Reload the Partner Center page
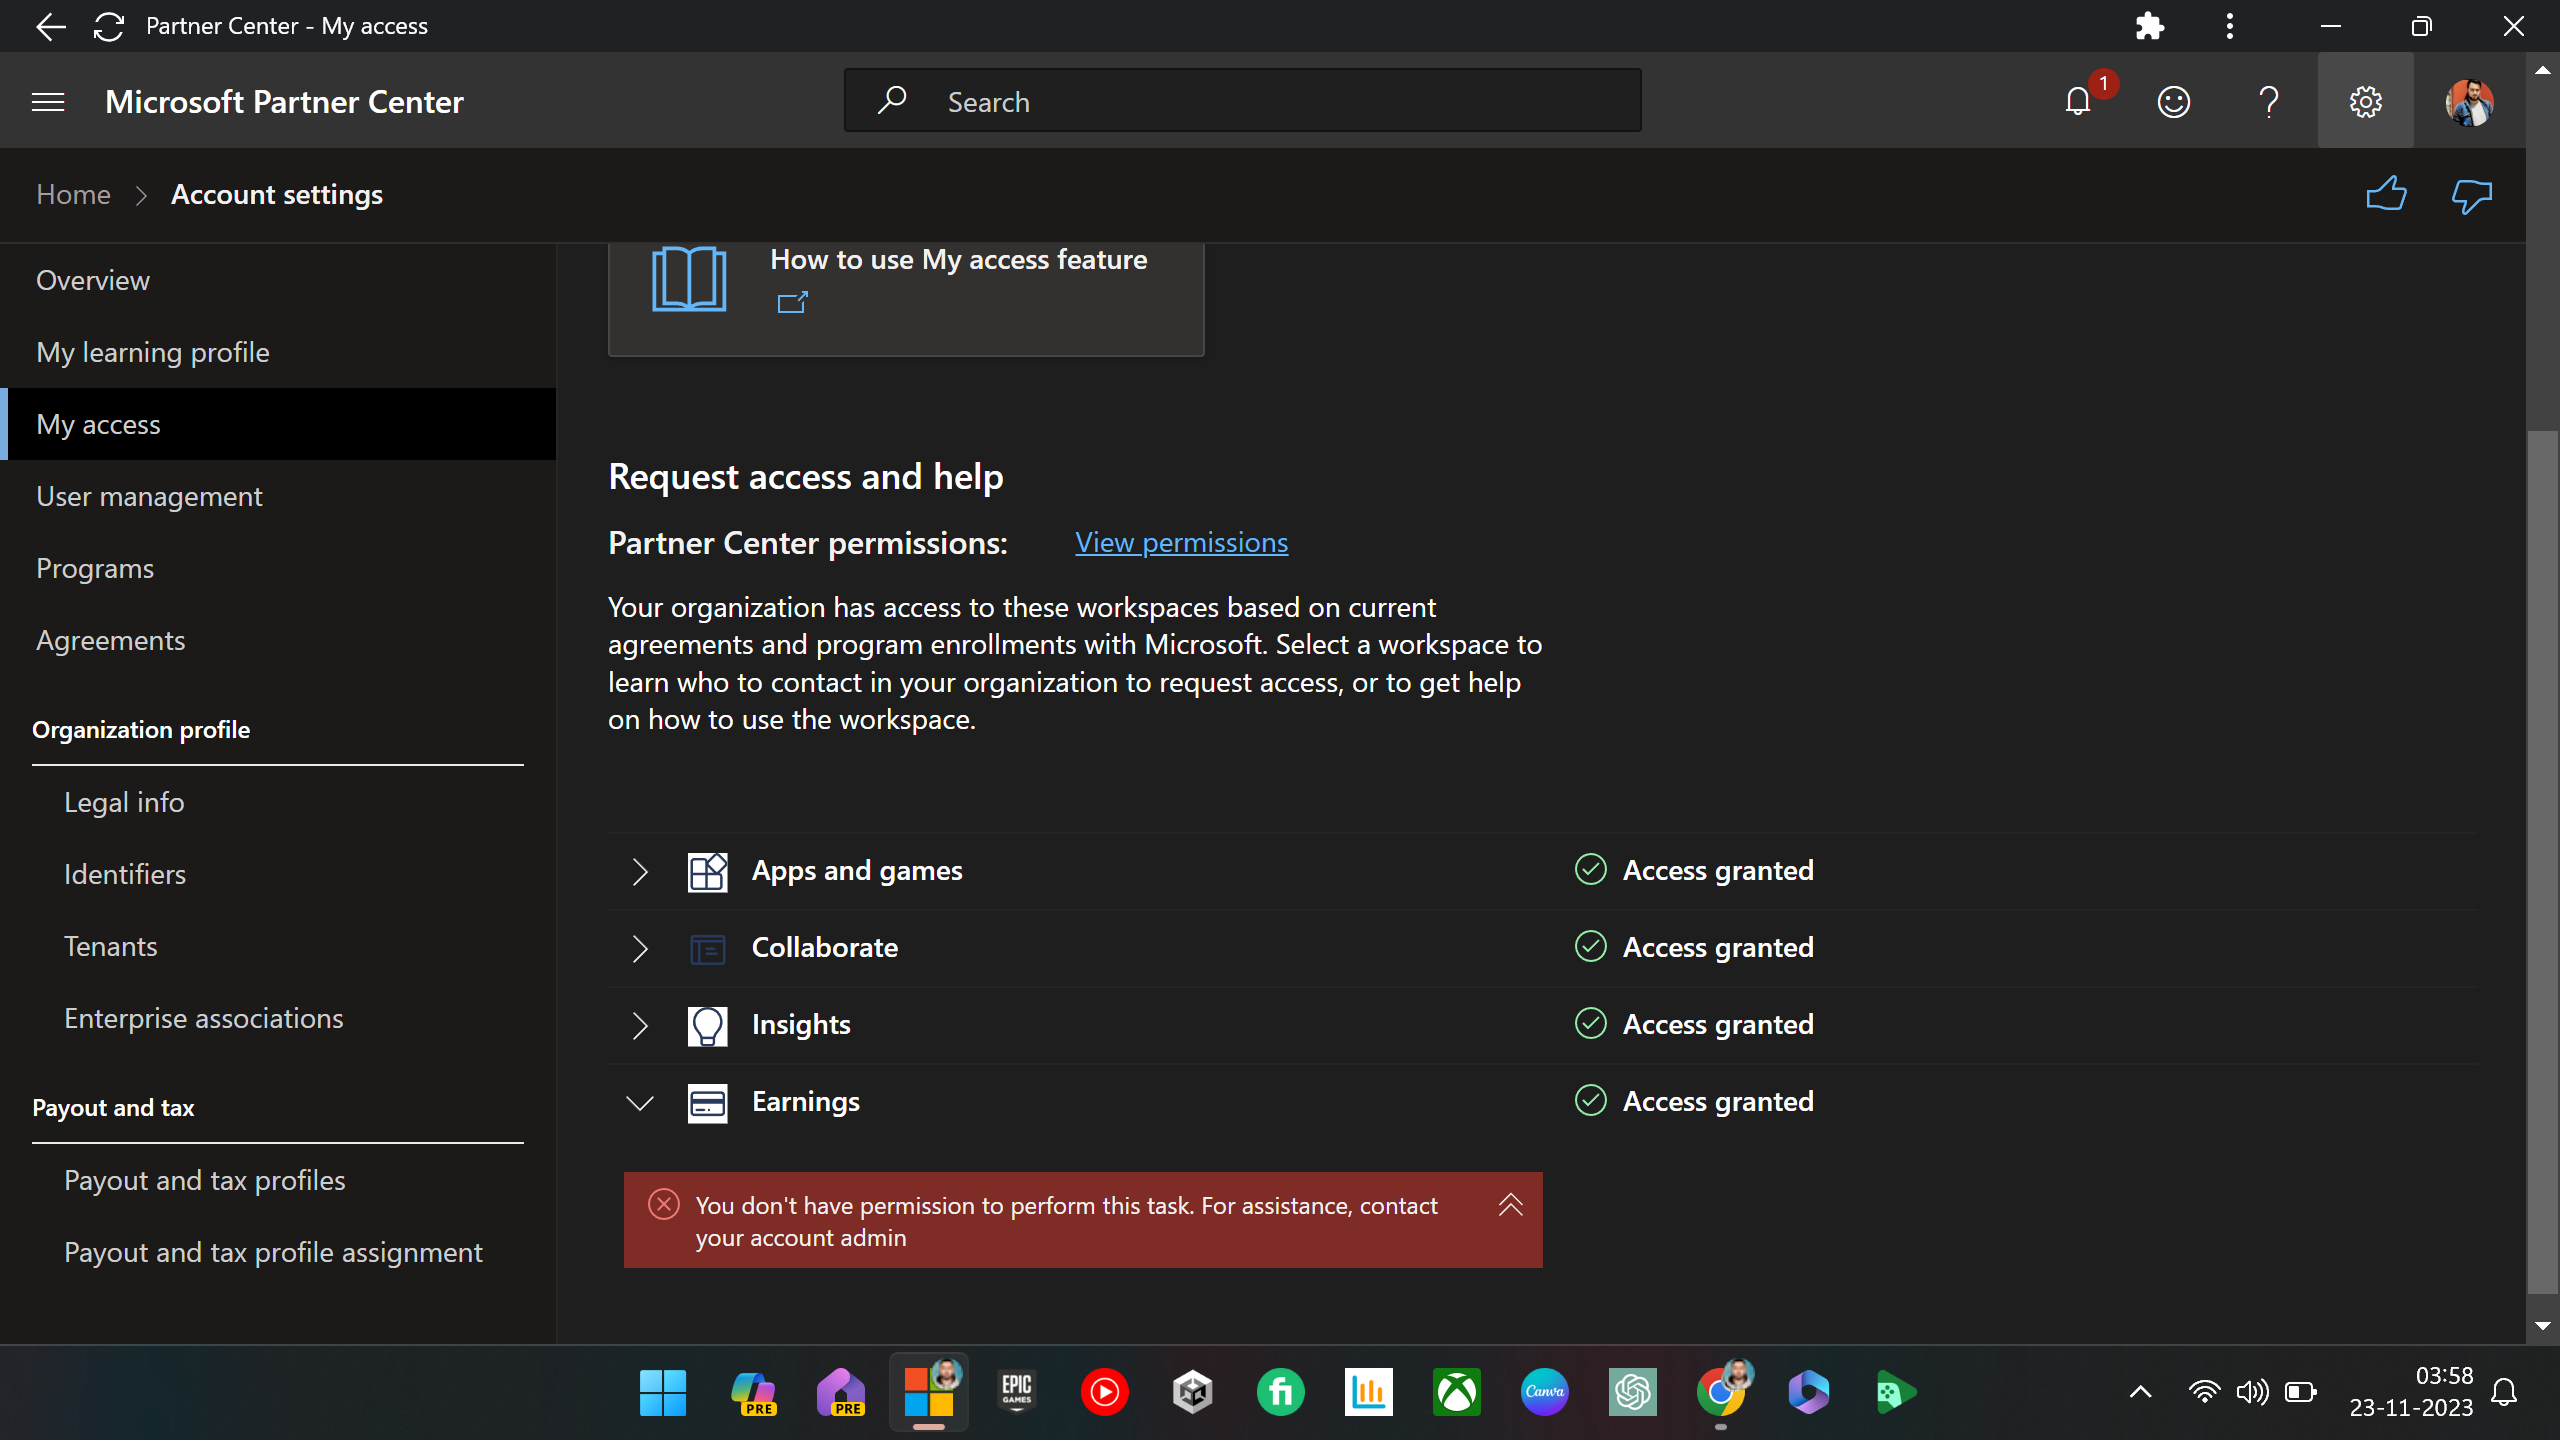Screen dimensions: 2560x1440 (x=109, y=26)
